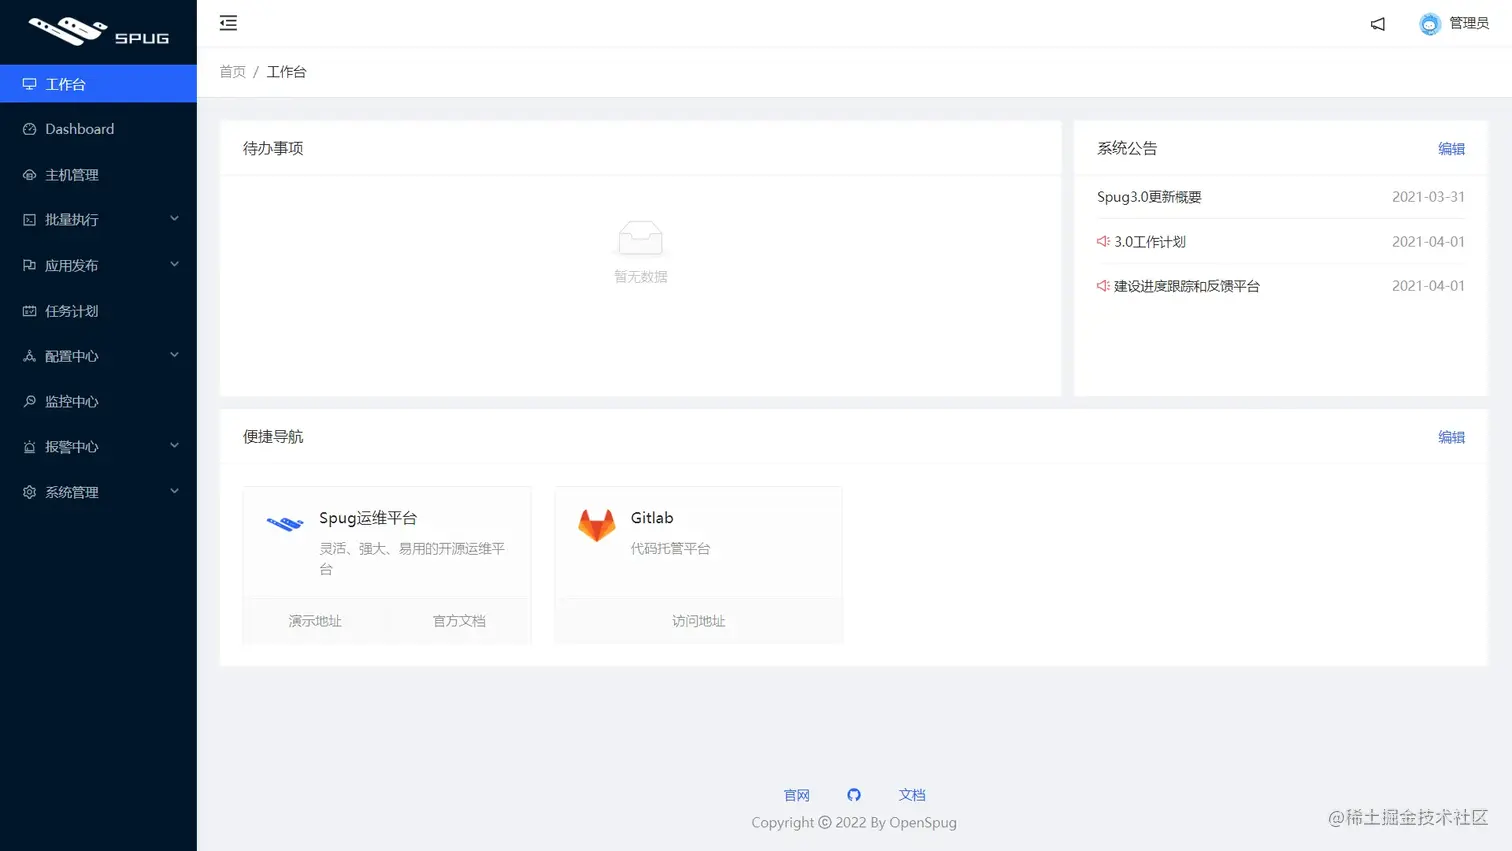The image size is (1512, 851).
Task: Click the 主机管理 cloud server icon
Action: coord(29,175)
